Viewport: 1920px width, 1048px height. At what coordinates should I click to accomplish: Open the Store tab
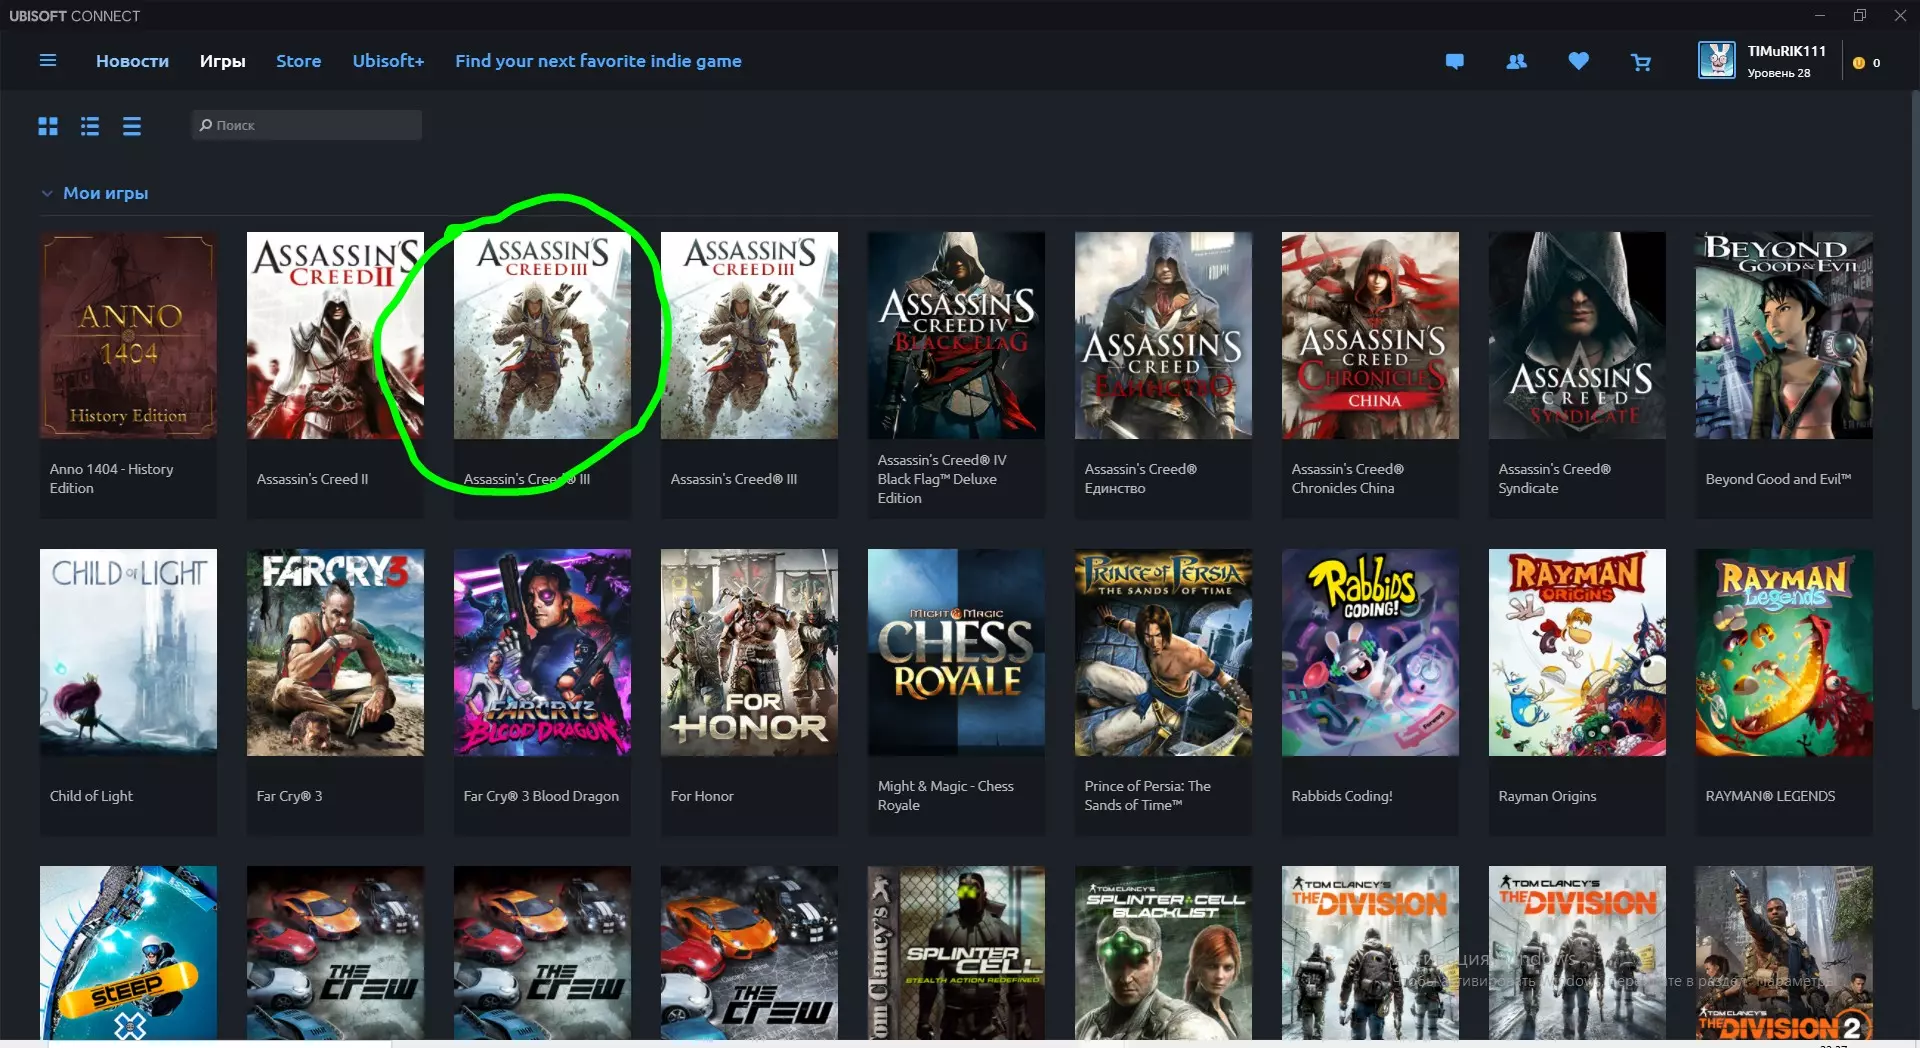pos(298,61)
